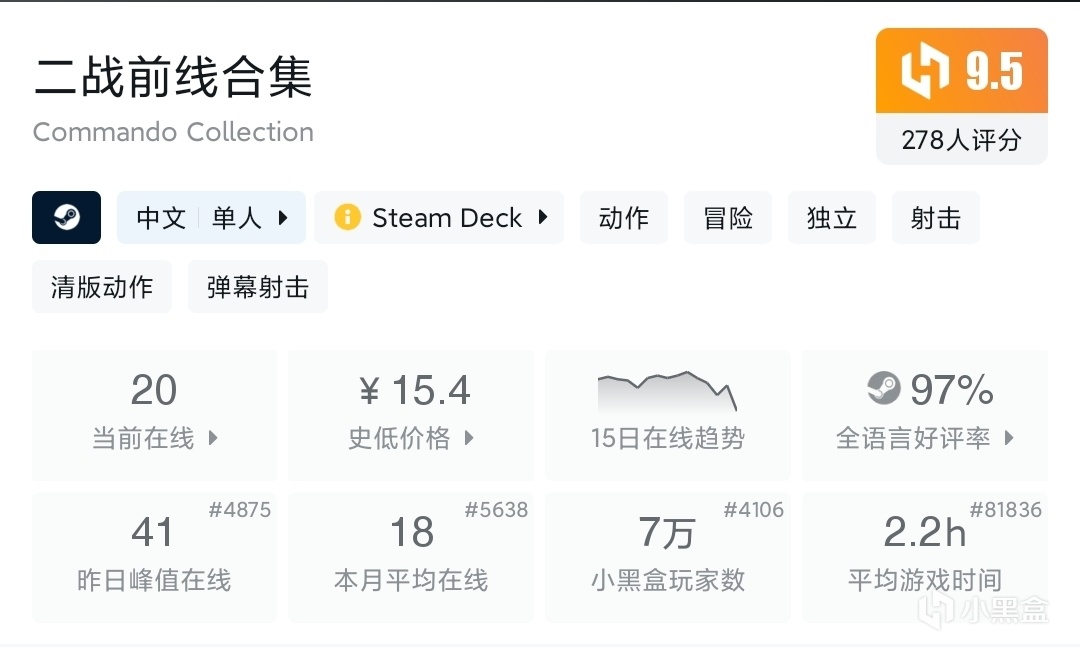The height and width of the screenshot is (647, 1080).
Task: Expand the 当前在线 current online details
Action: click(x=213, y=438)
